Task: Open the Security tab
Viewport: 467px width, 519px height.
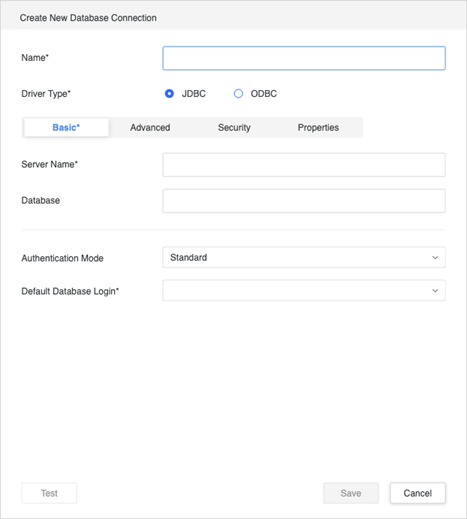Action: click(x=234, y=128)
